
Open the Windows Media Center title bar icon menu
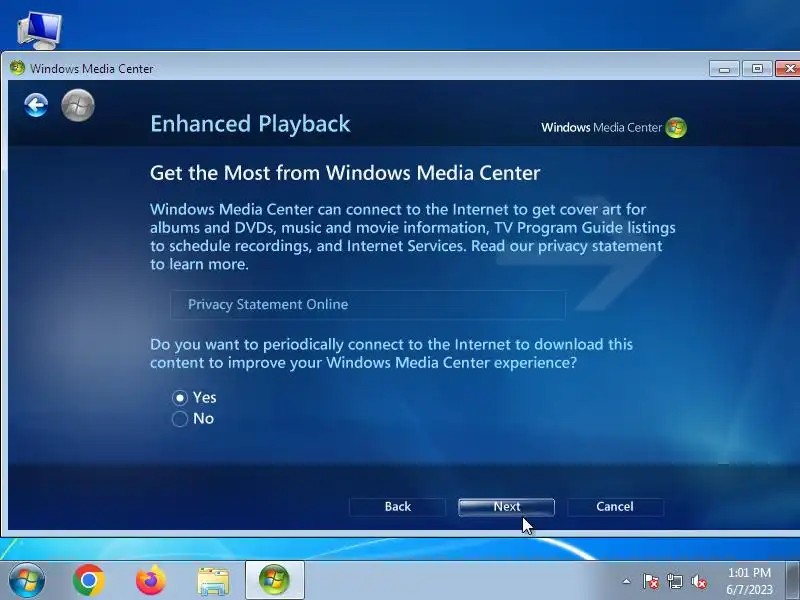[17, 68]
